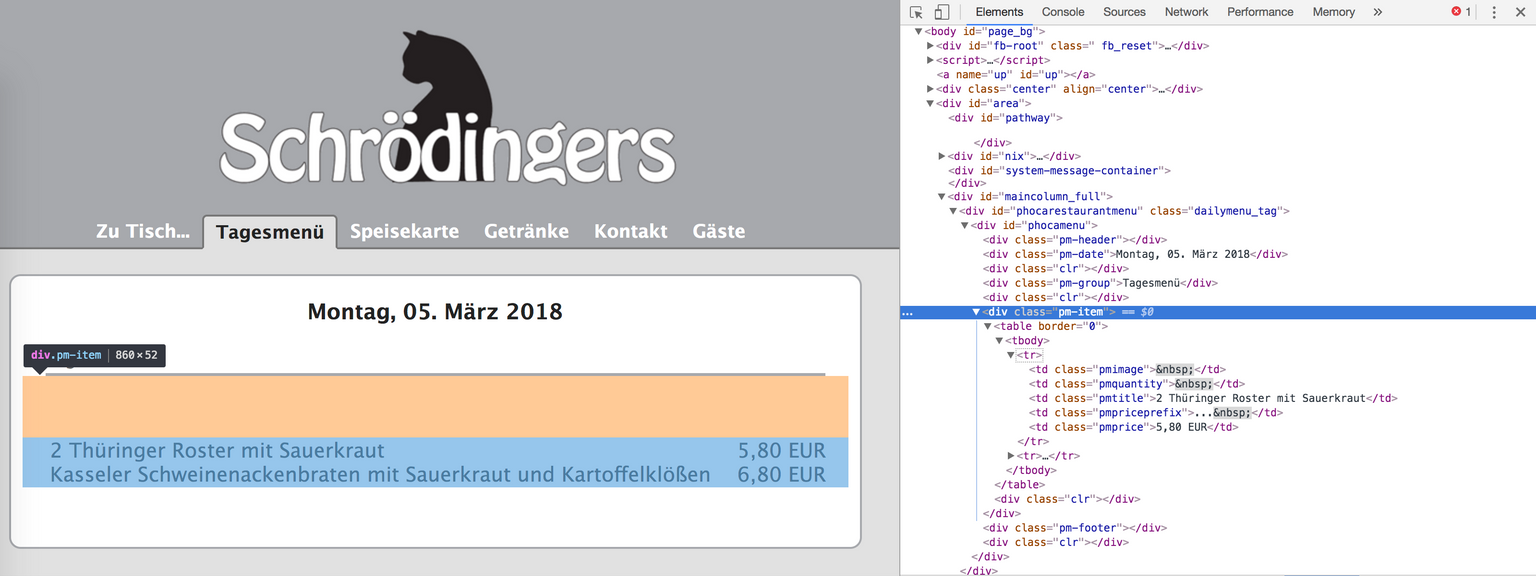Image resolution: width=1536 pixels, height=576 pixels.
Task: Click the Schrödingers cat logo
Action: pyautogui.click(x=447, y=108)
